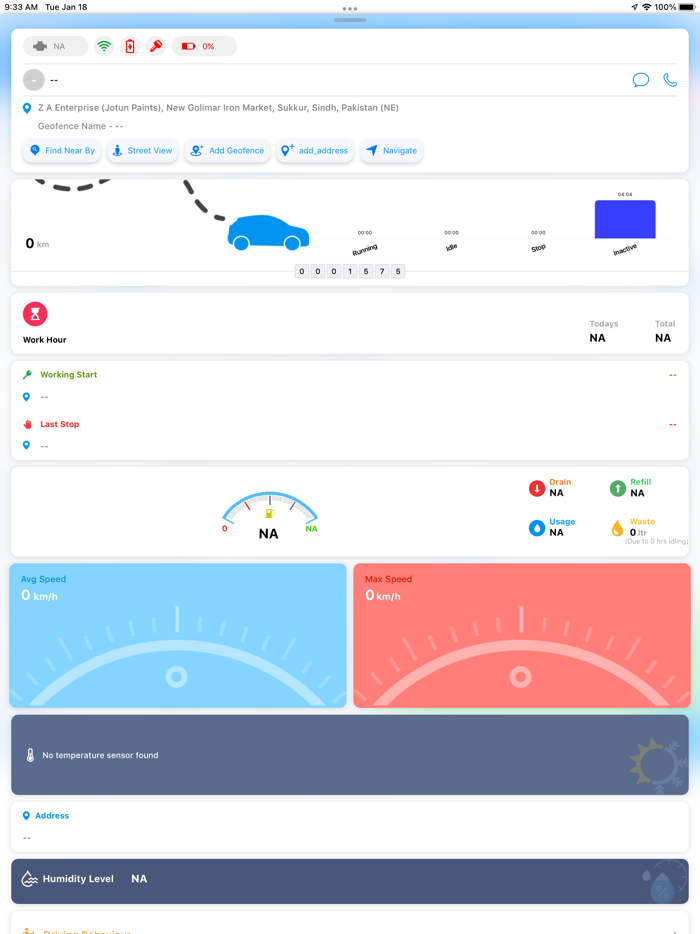Viewport: 700px width, 934px height.
Task: Click add_address button
Action: pos(315,151)
